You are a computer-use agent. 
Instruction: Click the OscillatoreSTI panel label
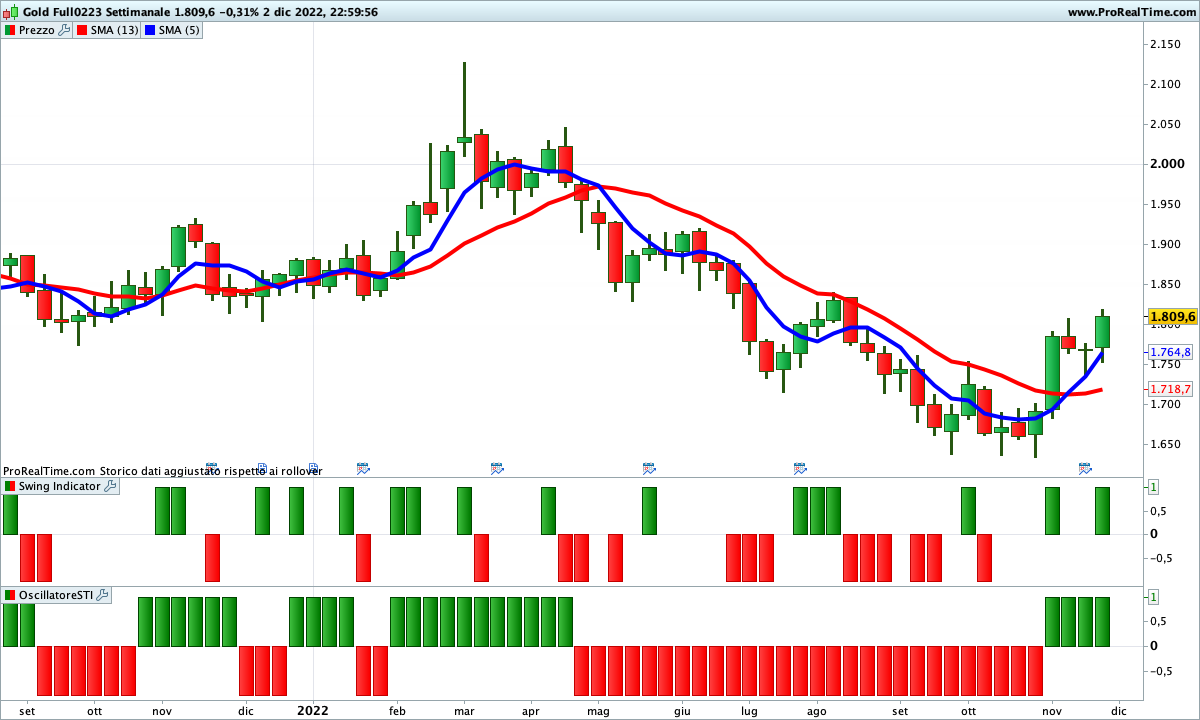(x=56, y=595)
